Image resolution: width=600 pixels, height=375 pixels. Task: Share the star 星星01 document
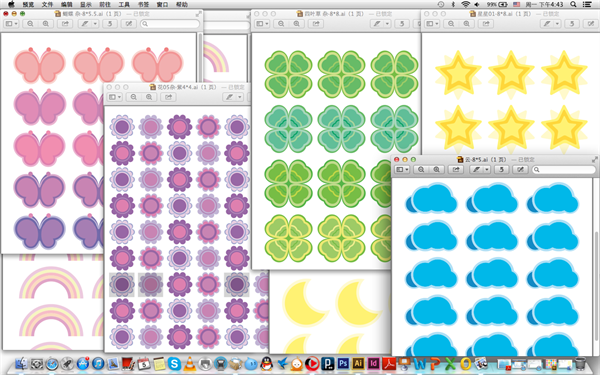(486, 24)
